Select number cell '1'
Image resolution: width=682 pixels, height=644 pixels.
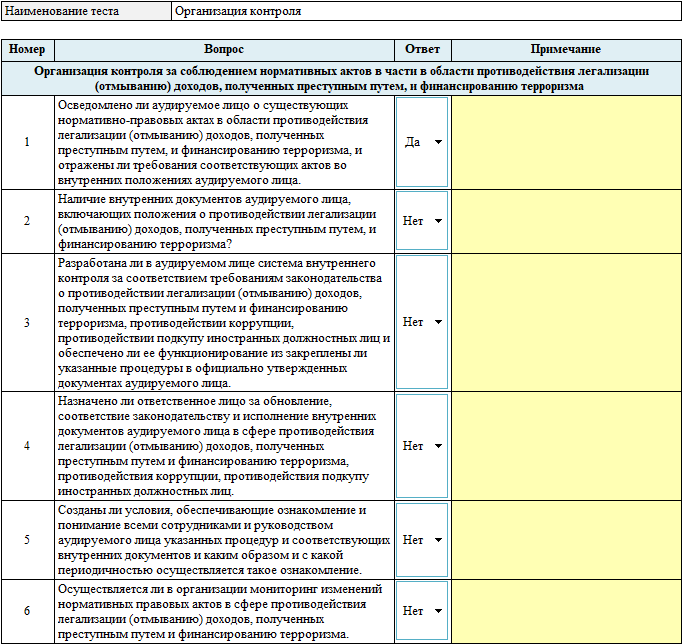click(x=27, y=142)
